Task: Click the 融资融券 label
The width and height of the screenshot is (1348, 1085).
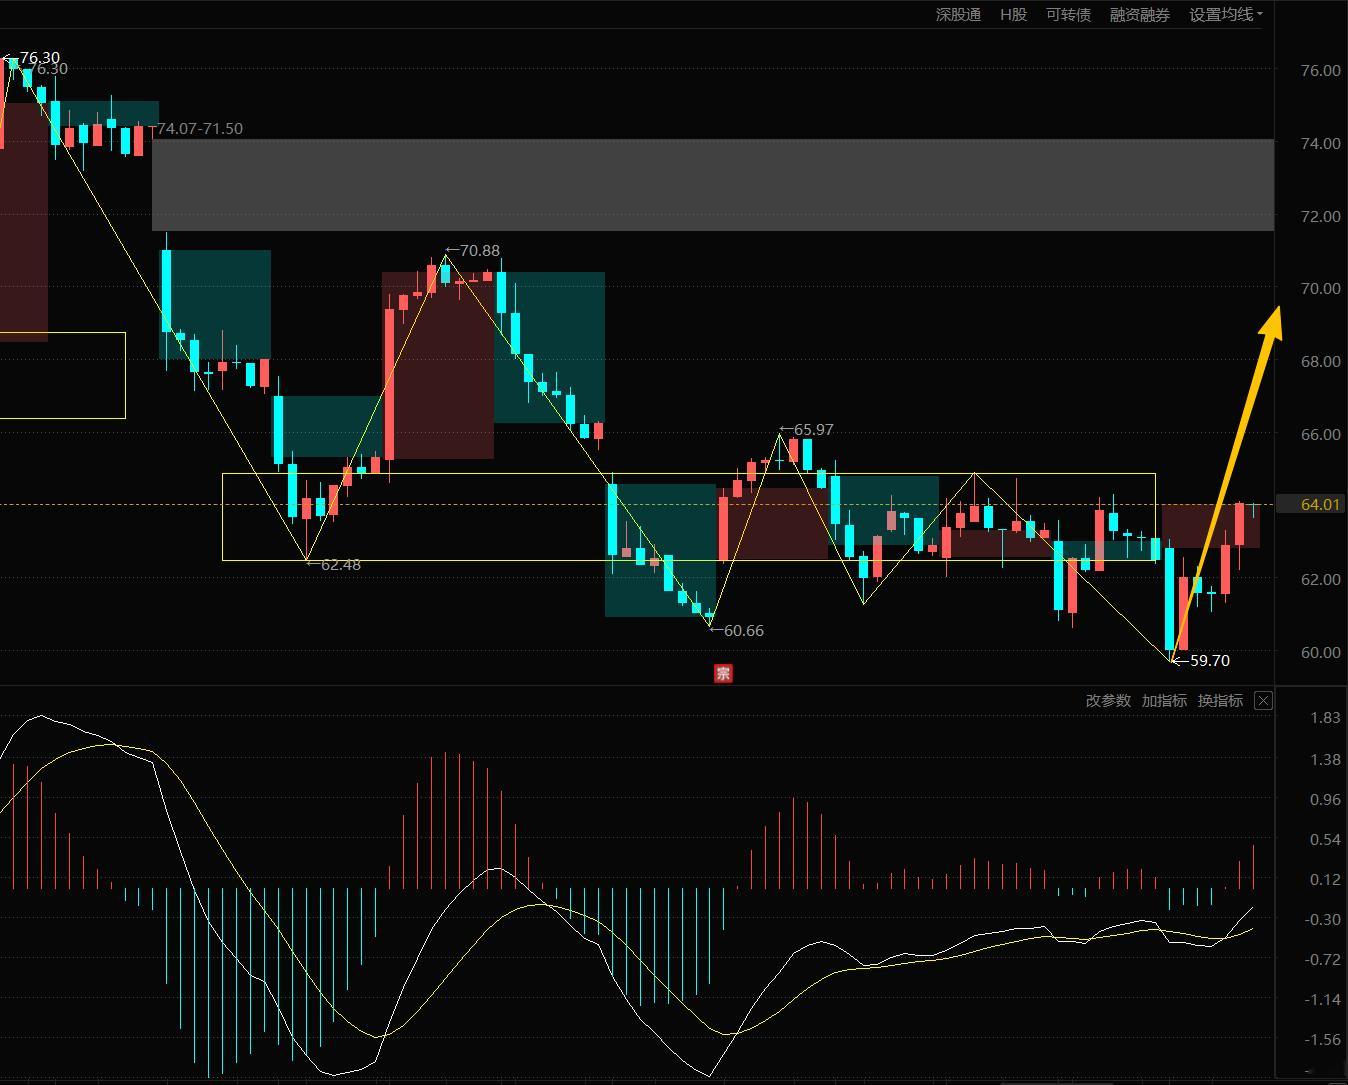Action: tap(1139, 15)
